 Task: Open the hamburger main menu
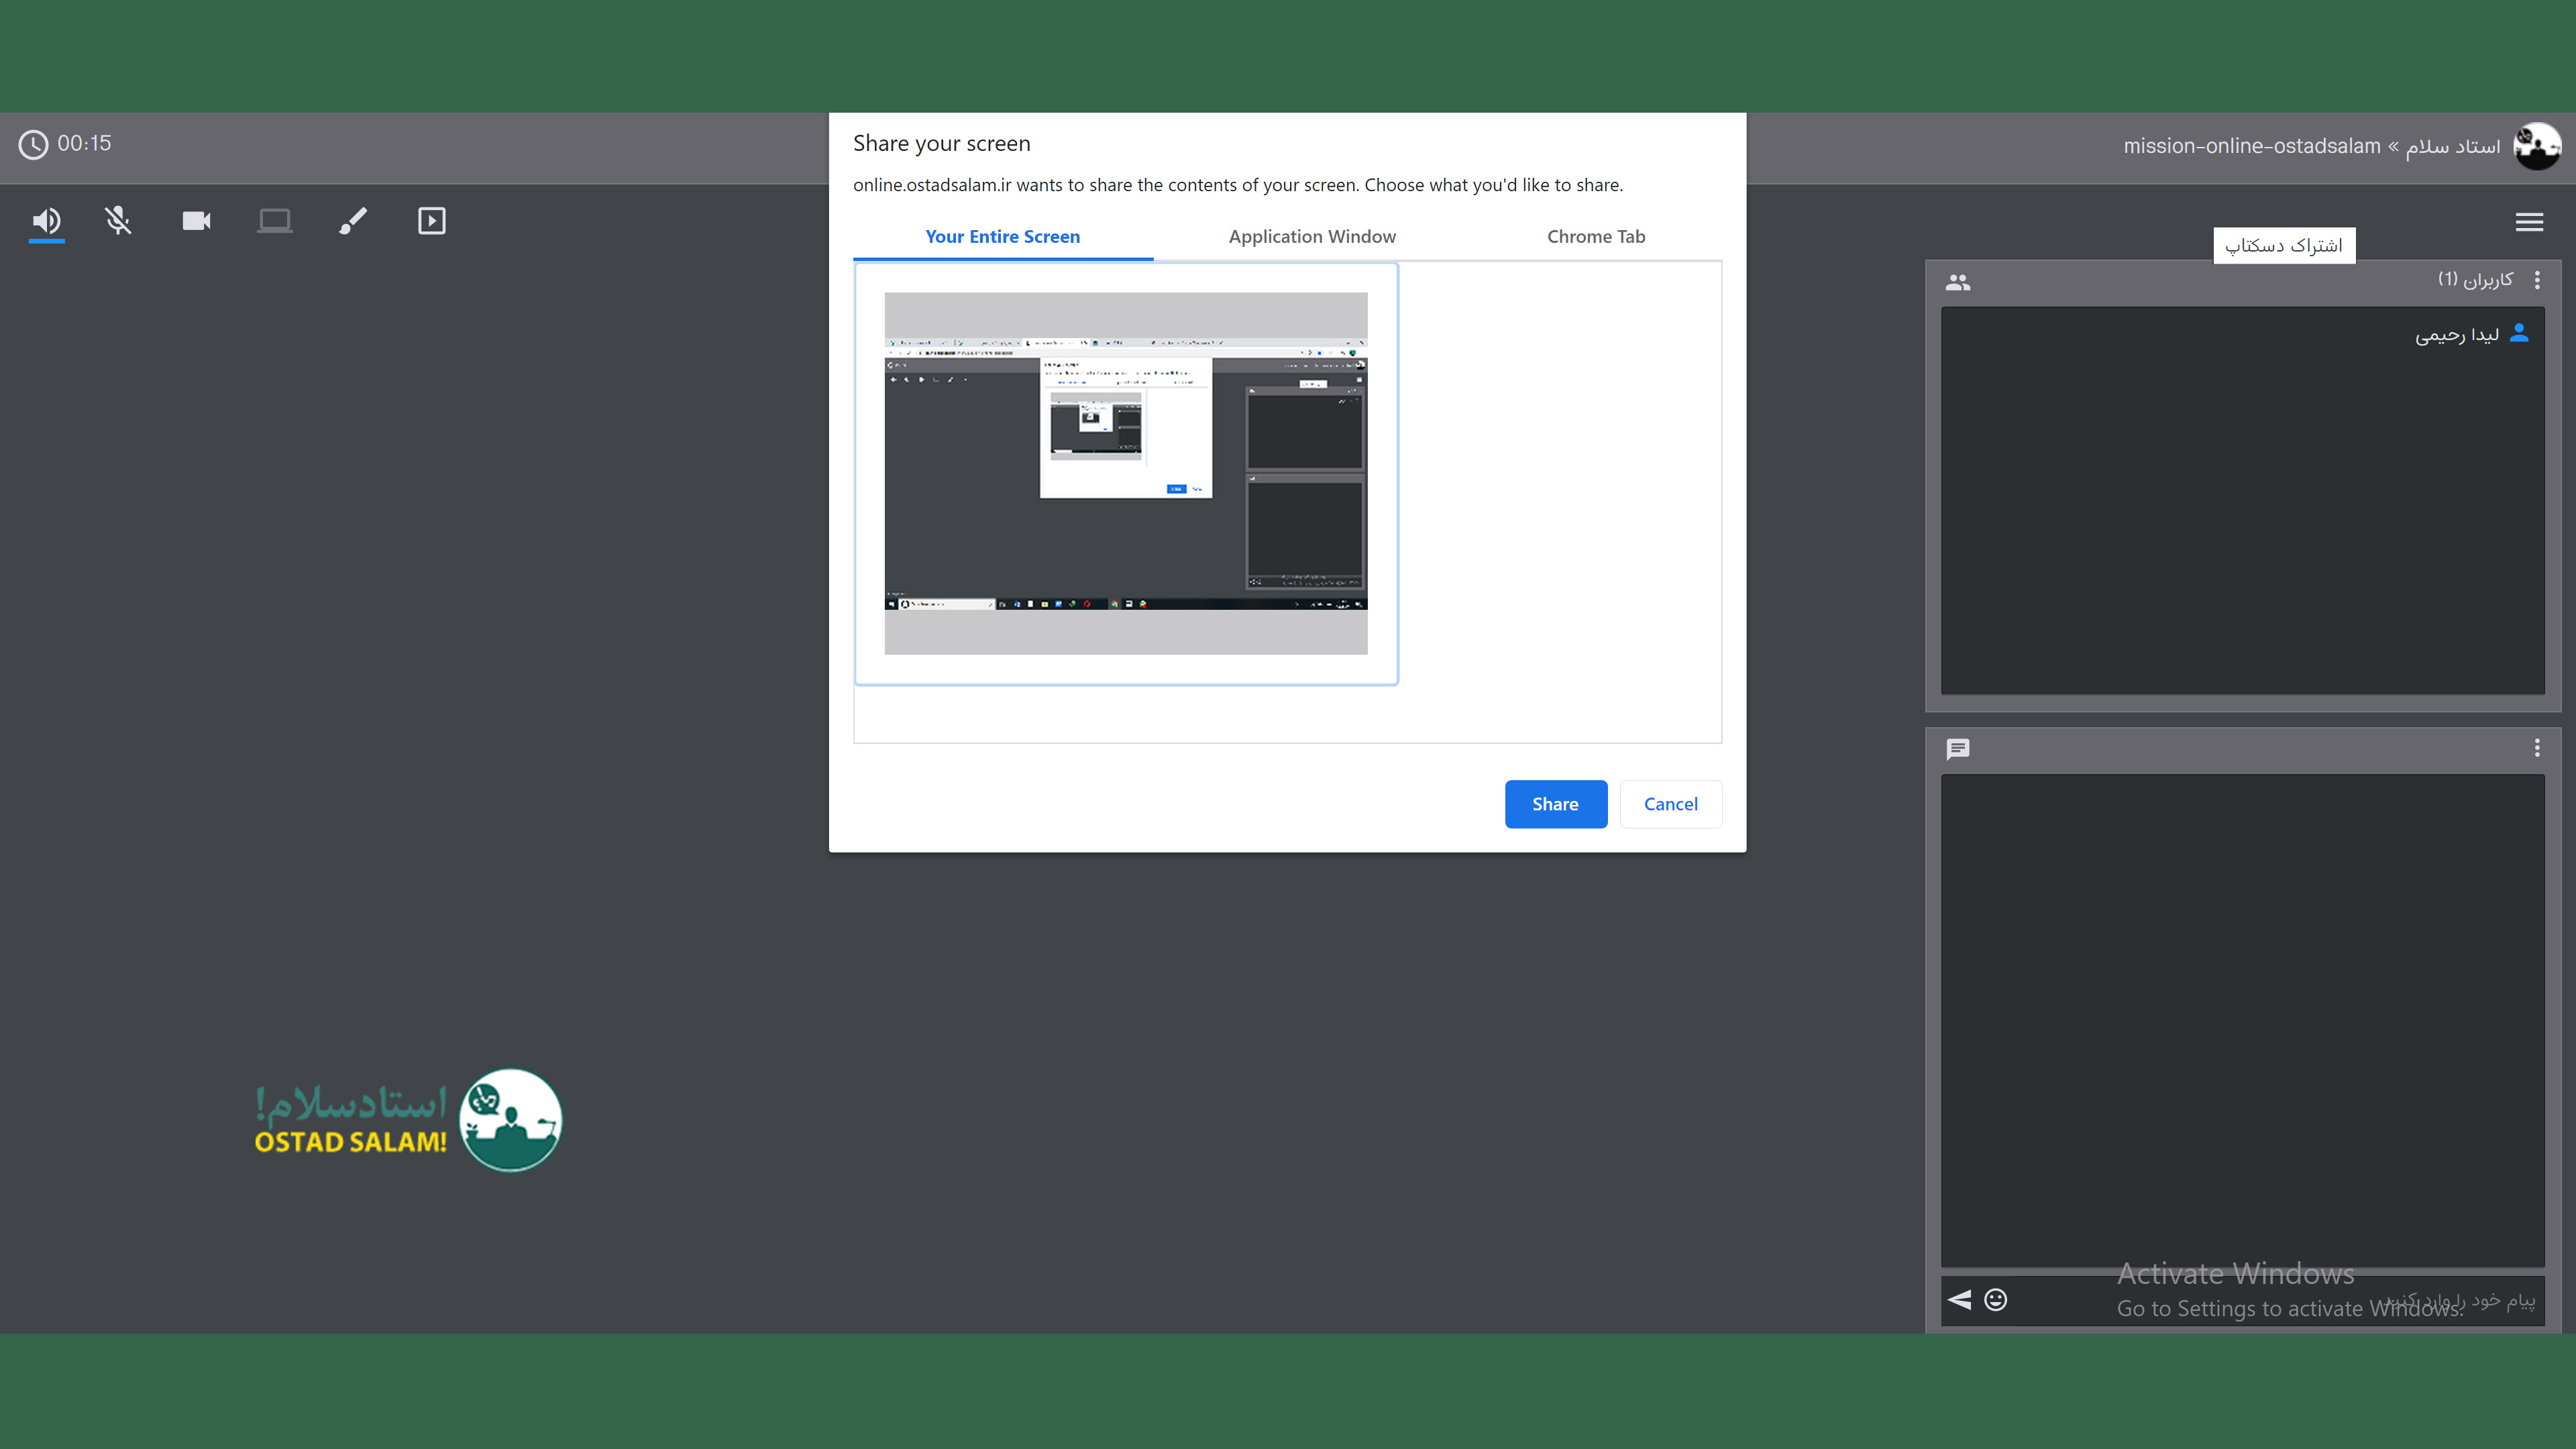tap(2529, 222)
